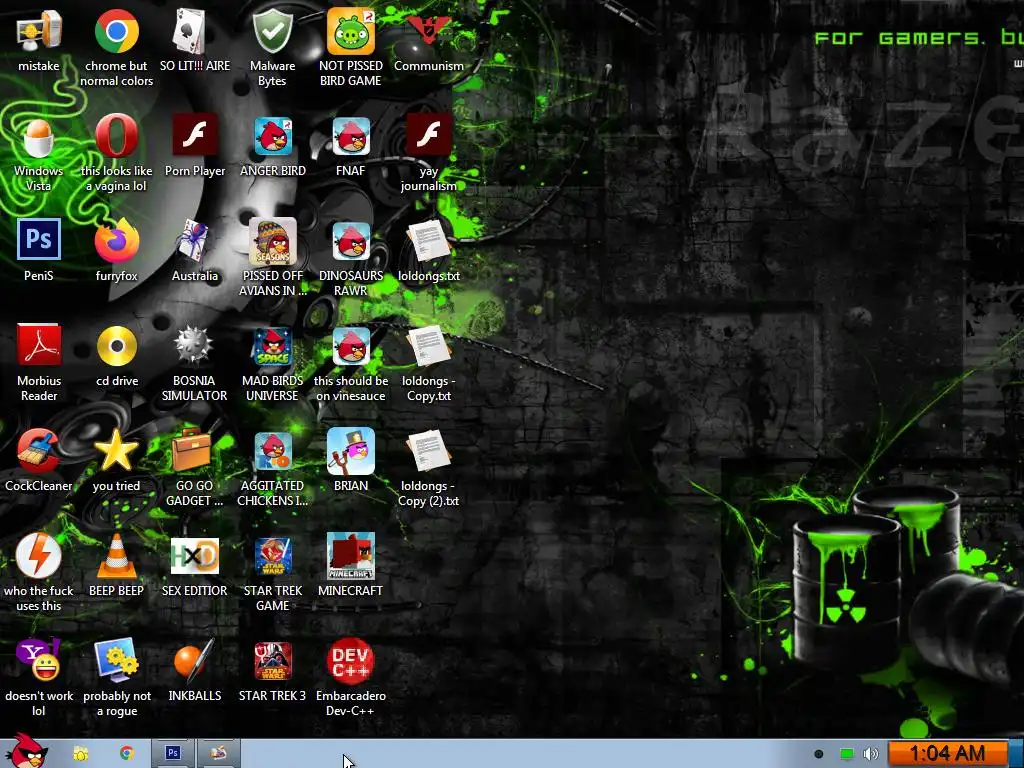
Task: Select 'chrome but normal colors' Chrome shortcut
Action: click(x=116, y=31)
